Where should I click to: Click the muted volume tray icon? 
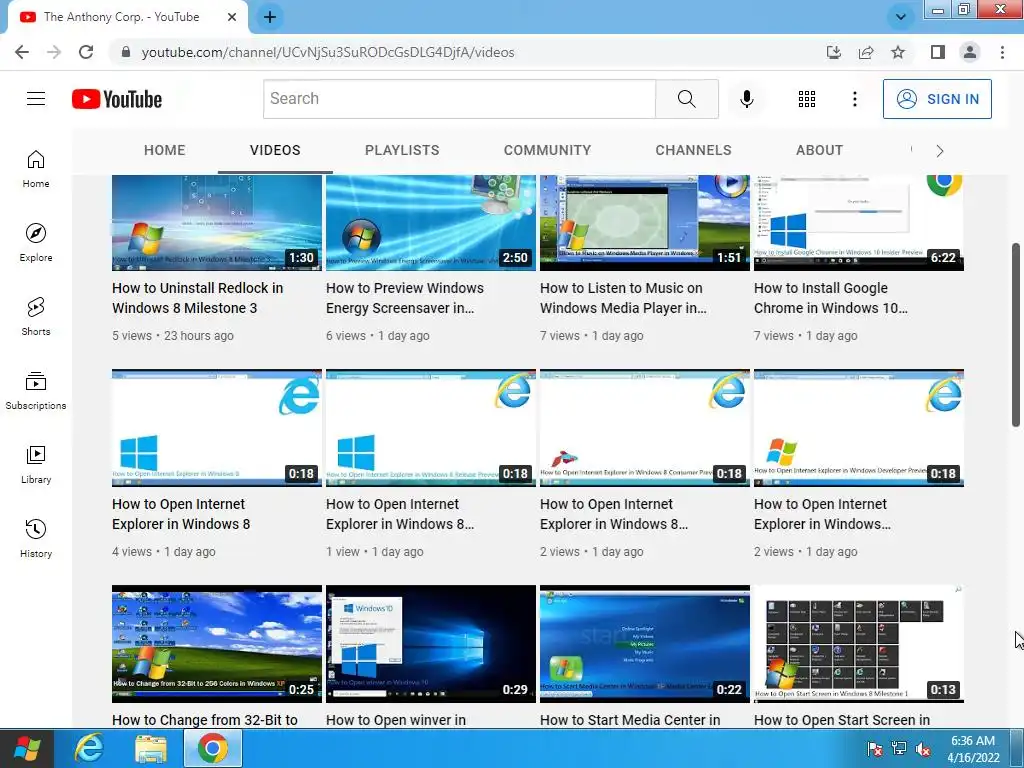tap(923, 749)
